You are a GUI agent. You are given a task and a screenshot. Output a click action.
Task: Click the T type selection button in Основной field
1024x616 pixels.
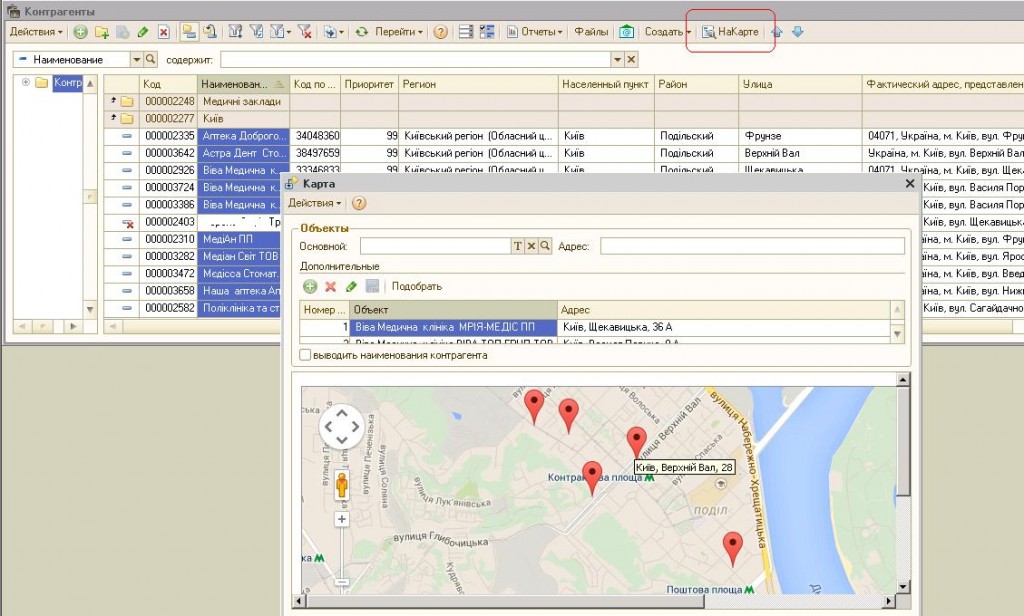(517, 246)
